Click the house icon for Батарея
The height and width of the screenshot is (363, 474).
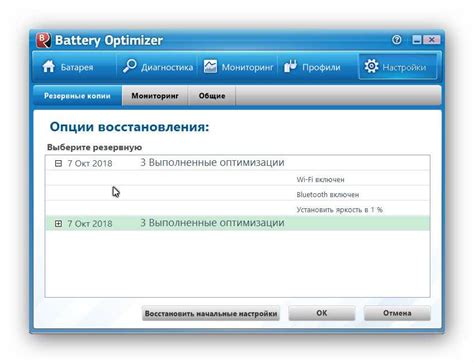49,67
